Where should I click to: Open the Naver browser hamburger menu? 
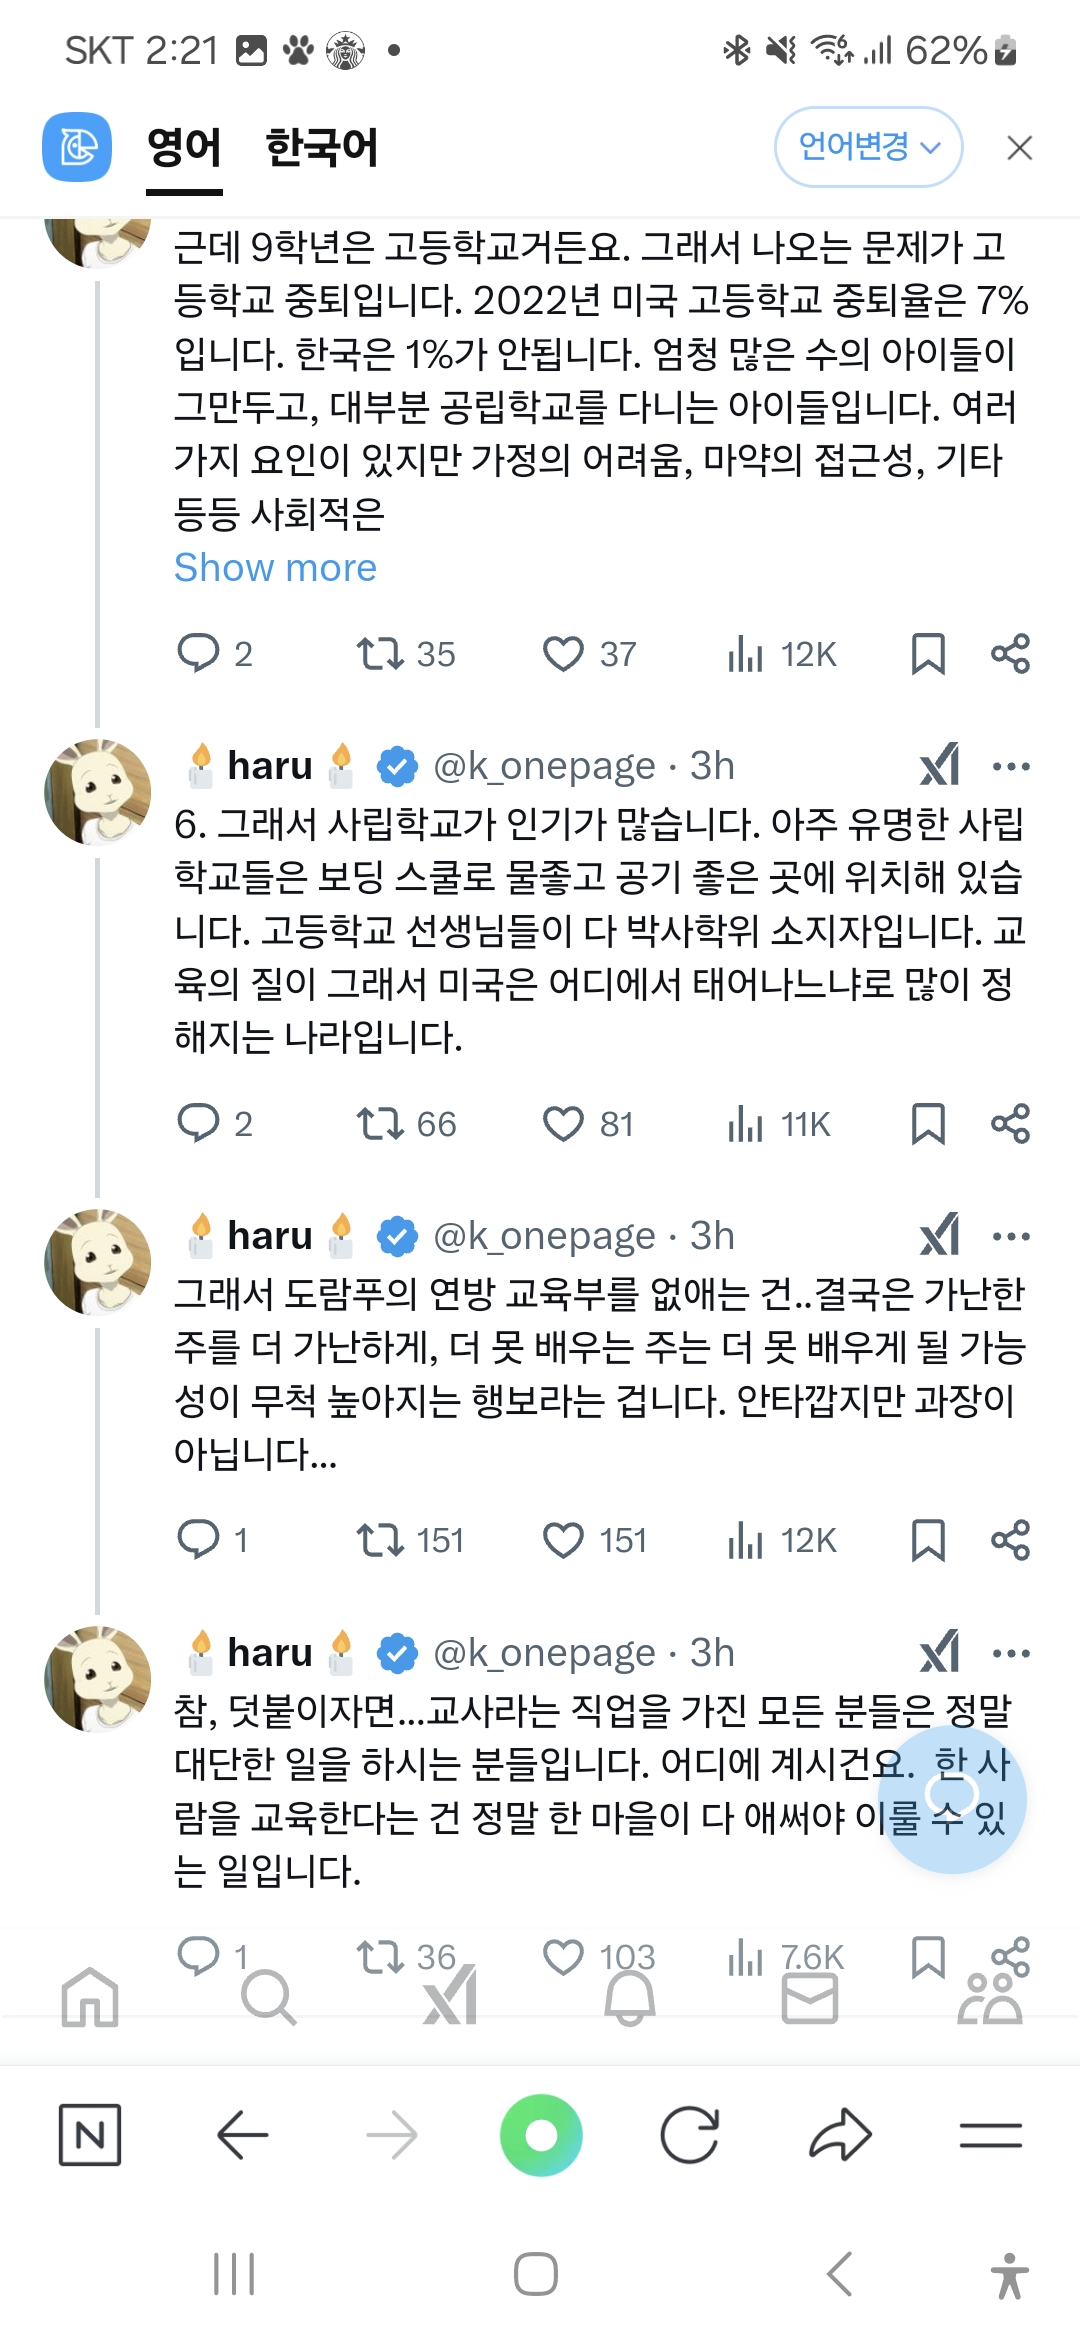pos(990,2135)
